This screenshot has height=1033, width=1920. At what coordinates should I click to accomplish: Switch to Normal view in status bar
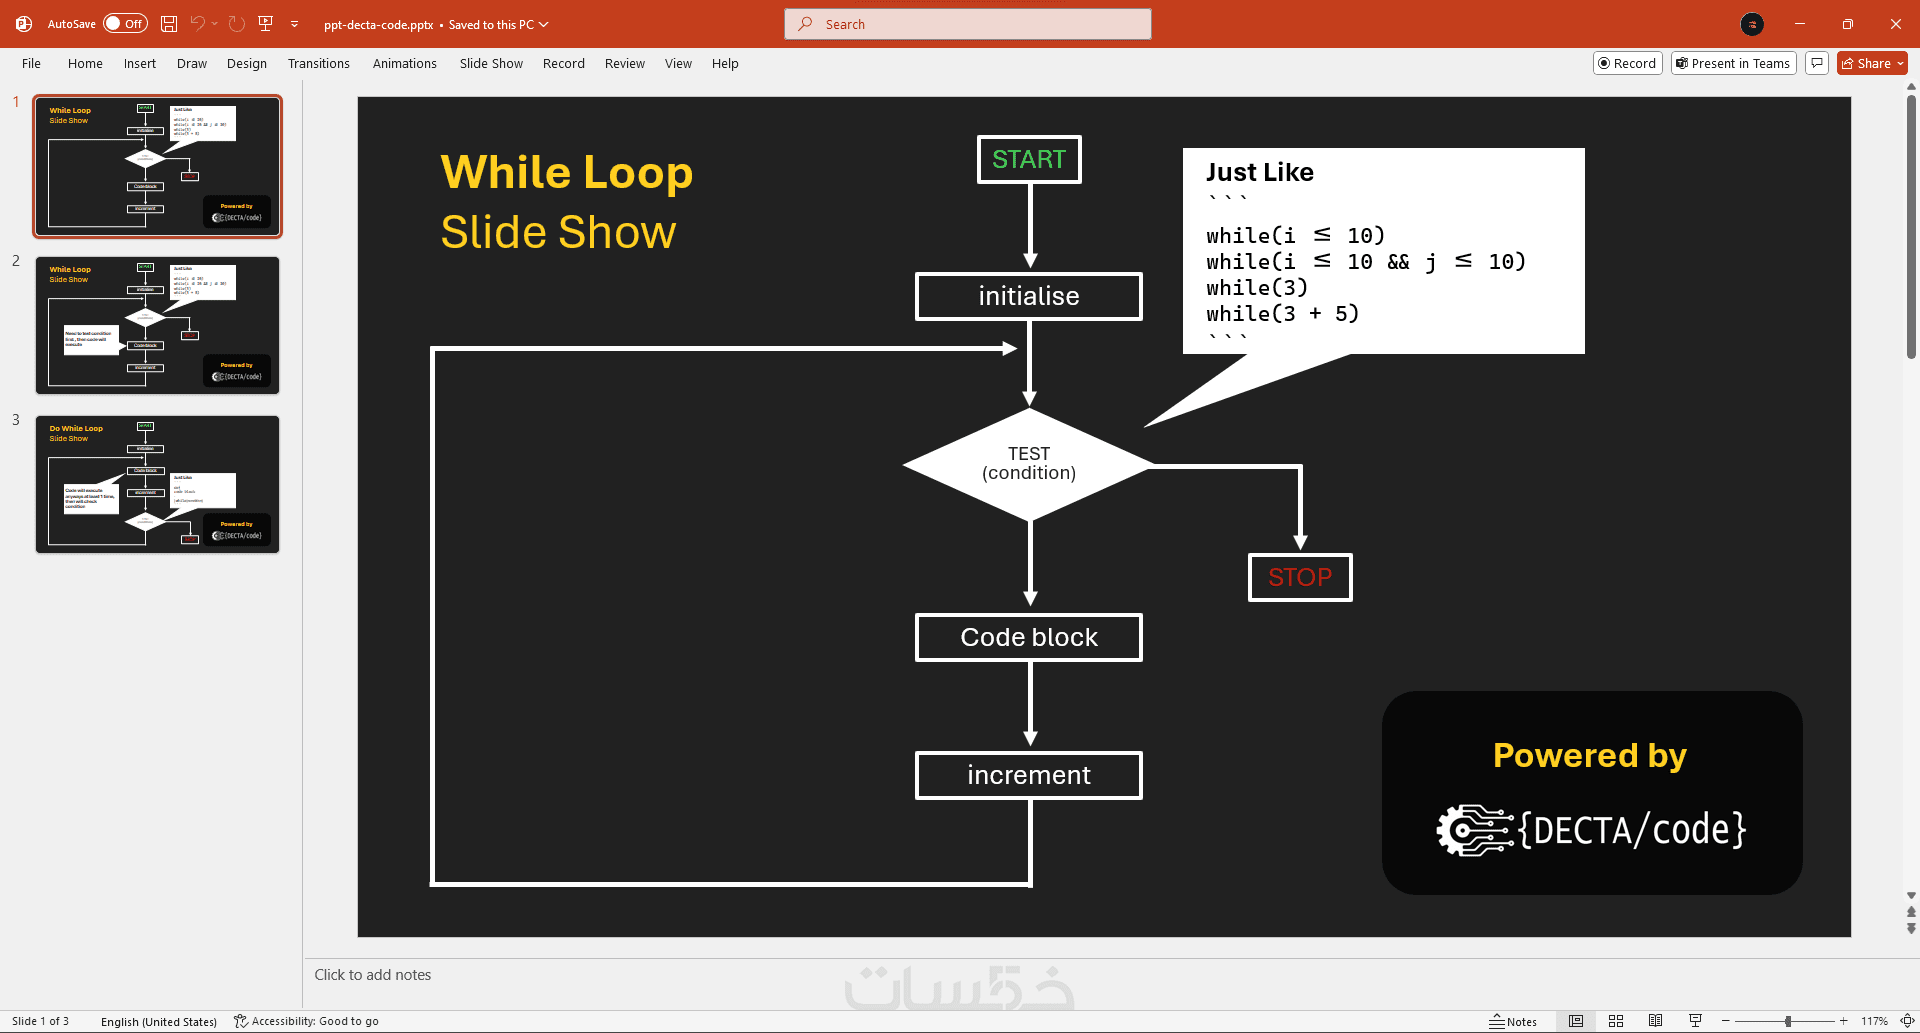(1576, 1021)
